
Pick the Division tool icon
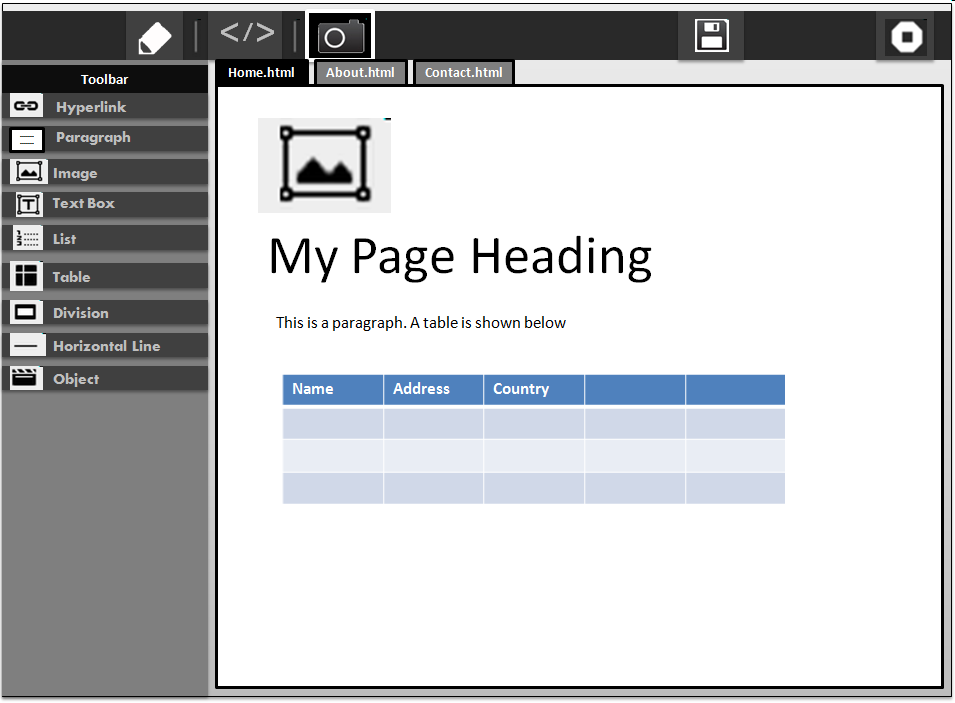[x=27, y=312]
